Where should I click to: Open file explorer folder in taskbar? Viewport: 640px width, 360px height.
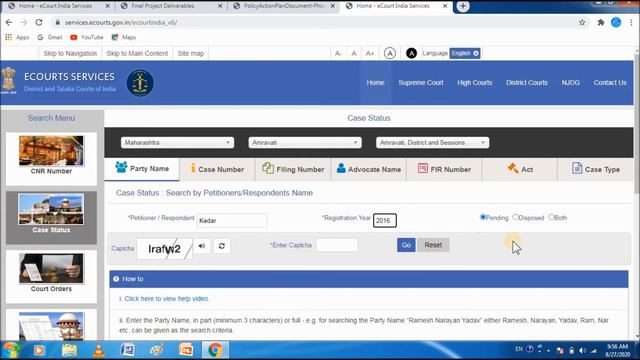[69, 350]
